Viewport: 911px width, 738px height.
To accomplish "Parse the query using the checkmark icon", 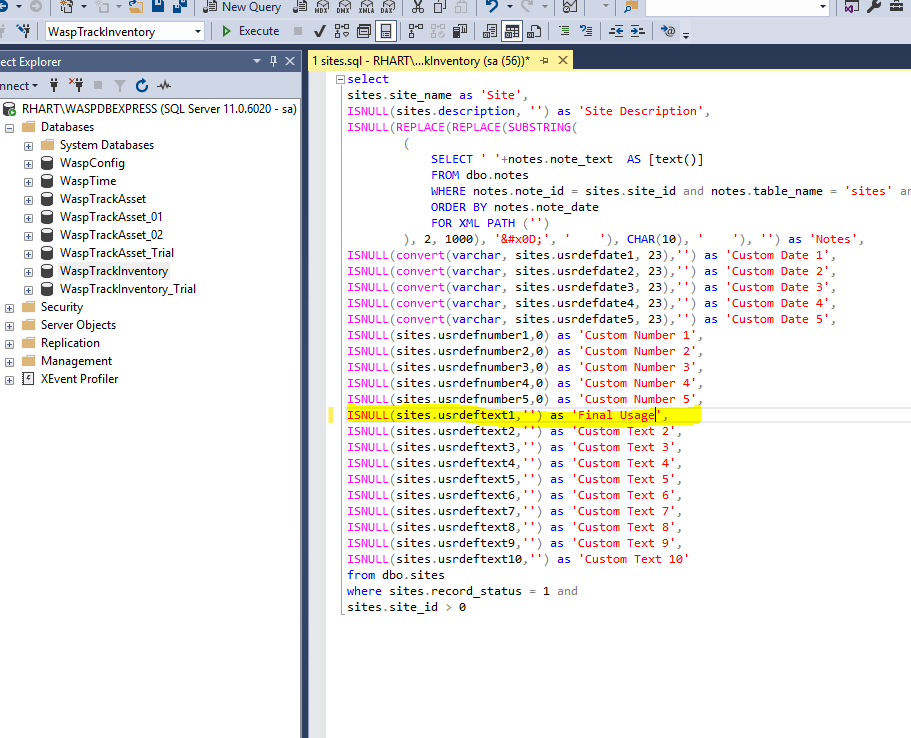I will point(319,31).
